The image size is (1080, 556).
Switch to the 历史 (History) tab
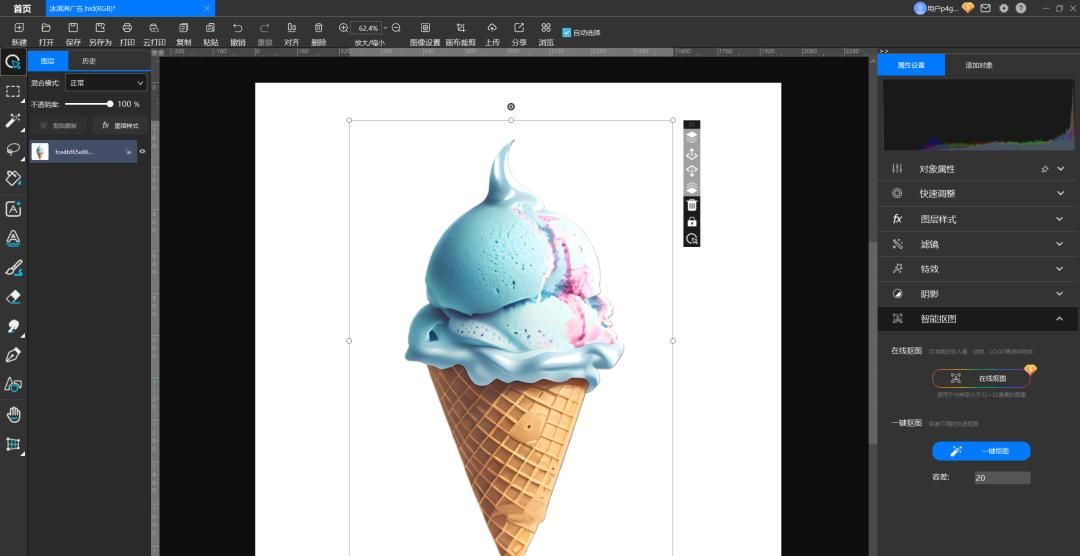(x=89, y=61)
